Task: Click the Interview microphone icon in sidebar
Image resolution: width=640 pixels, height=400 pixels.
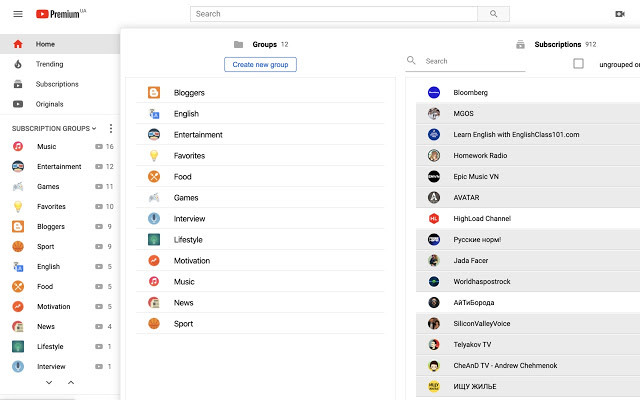Action: [x=18, y=367]
